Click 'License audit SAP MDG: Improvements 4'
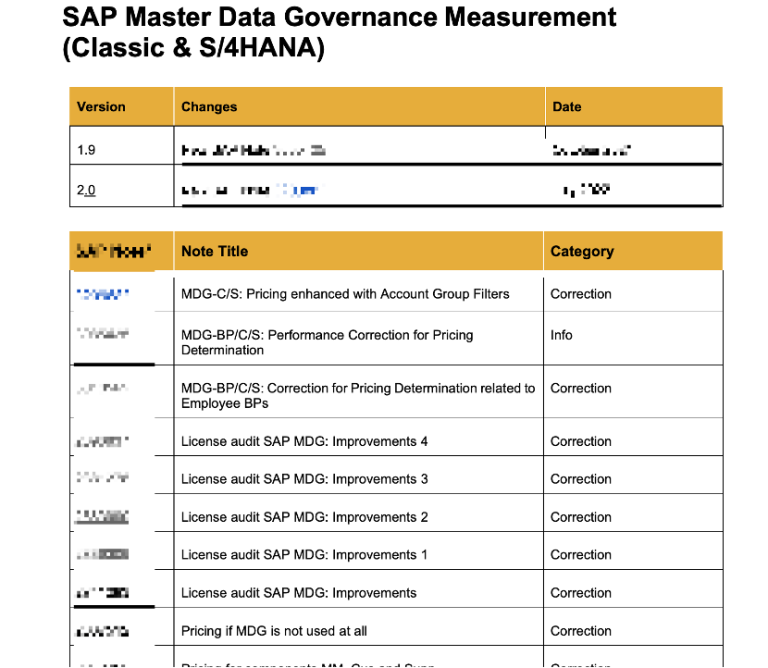Screen dimensions: 768x668 [304, 441]
